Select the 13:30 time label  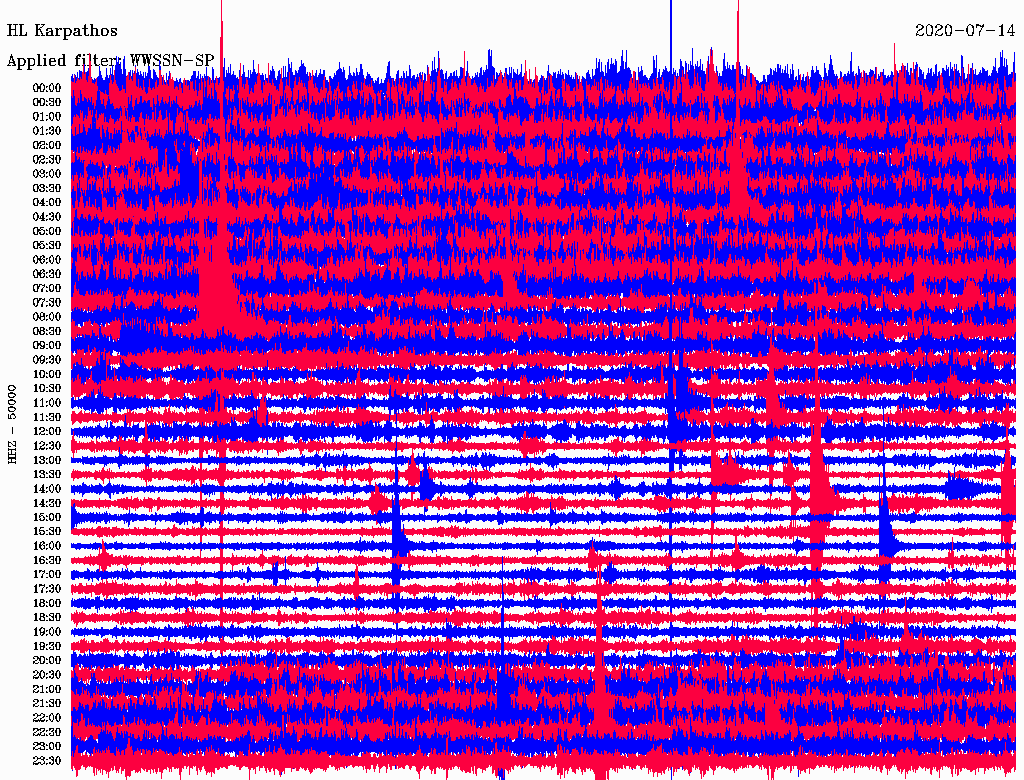click(47, 475)
